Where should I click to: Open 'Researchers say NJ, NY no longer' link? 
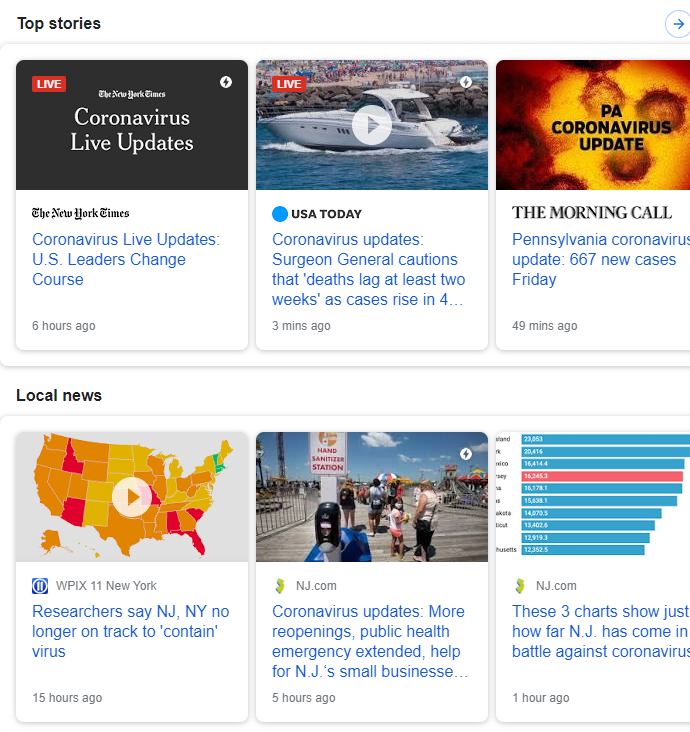tap(130, 631)
